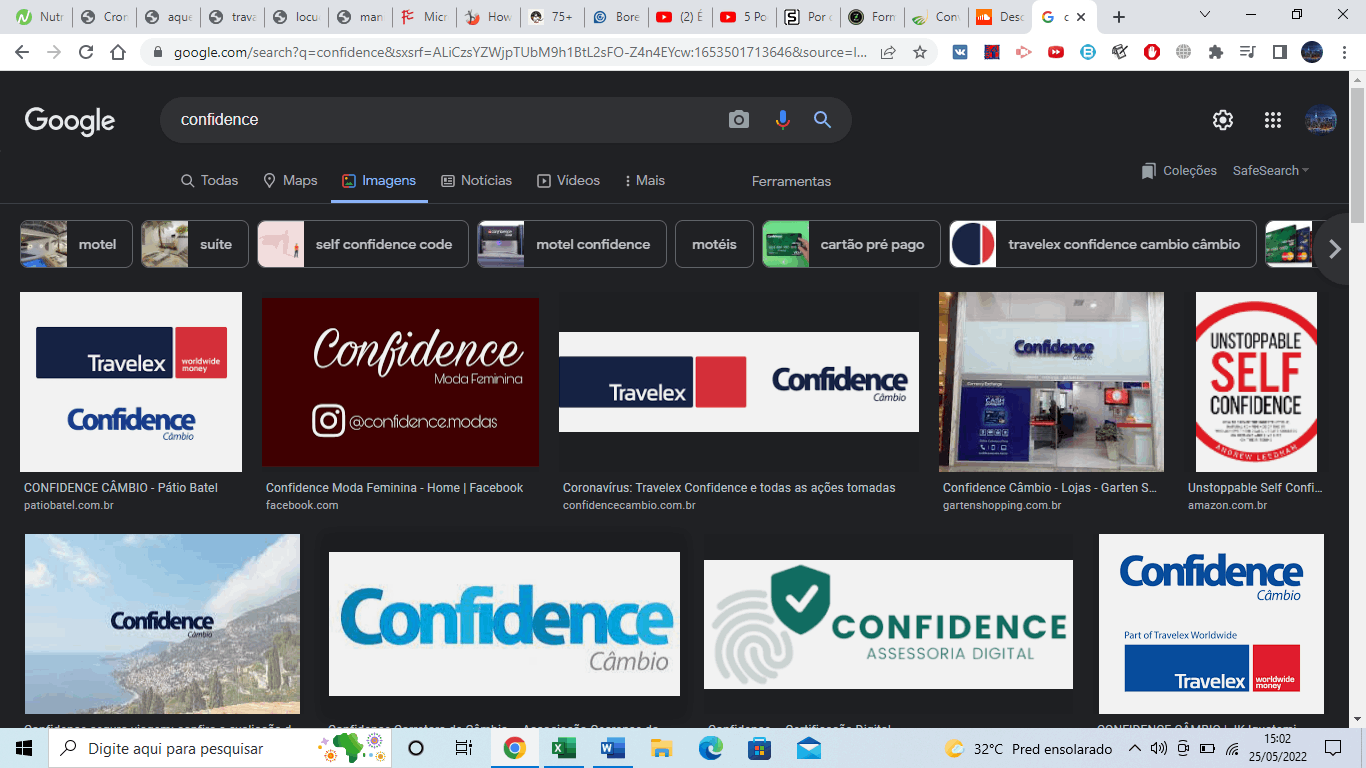
Task: Select the Imagens tab
Action: click(x=379, y=181)
